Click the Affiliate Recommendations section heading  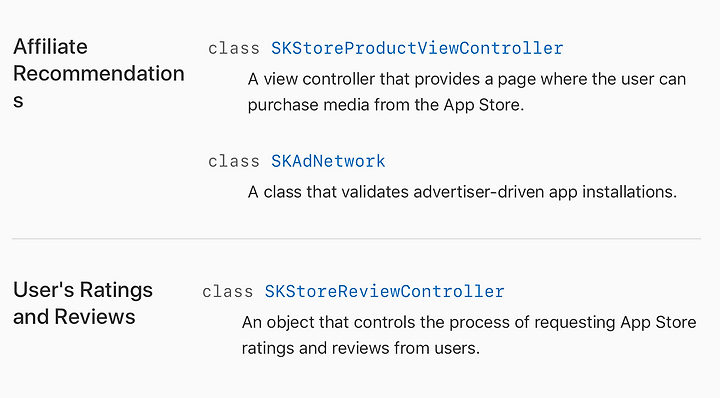[99, 73]
